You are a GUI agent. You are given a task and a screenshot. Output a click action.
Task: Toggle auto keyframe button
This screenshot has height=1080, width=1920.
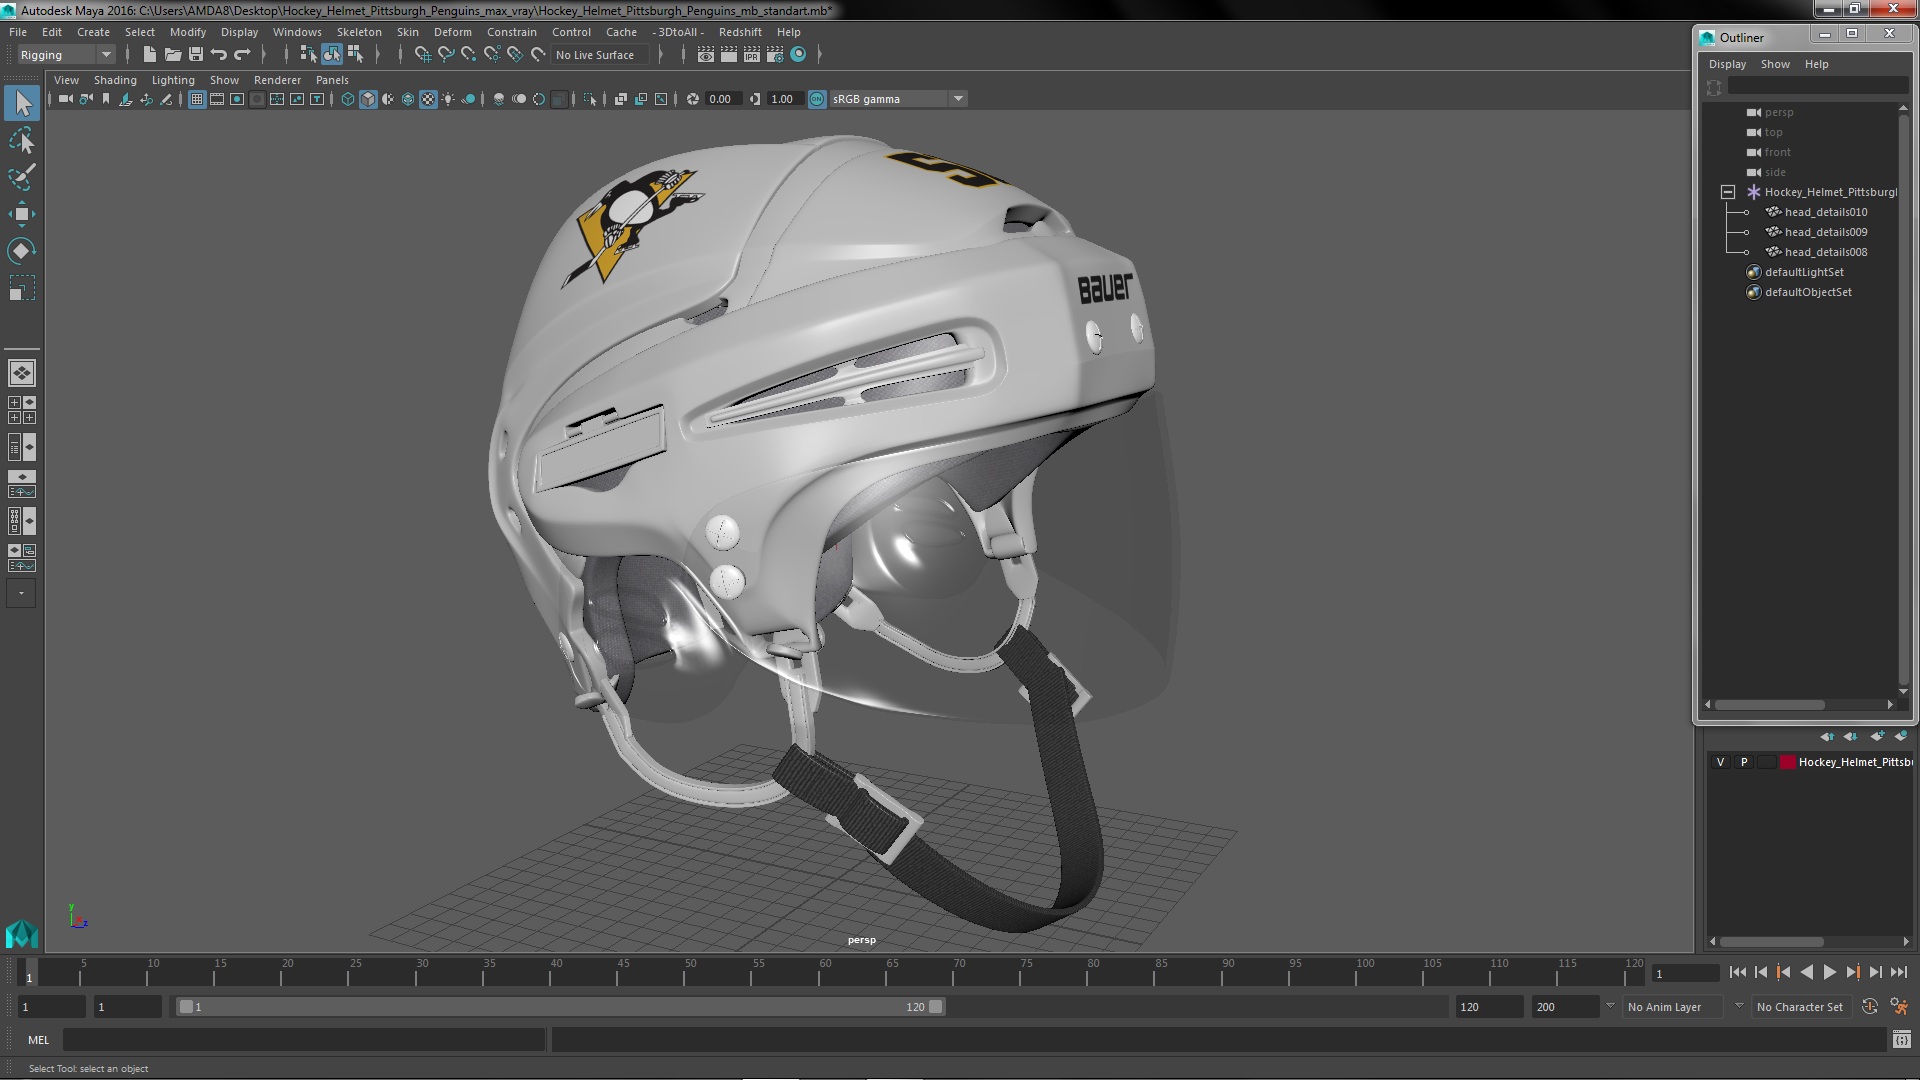click(x=1870, y=1007)
